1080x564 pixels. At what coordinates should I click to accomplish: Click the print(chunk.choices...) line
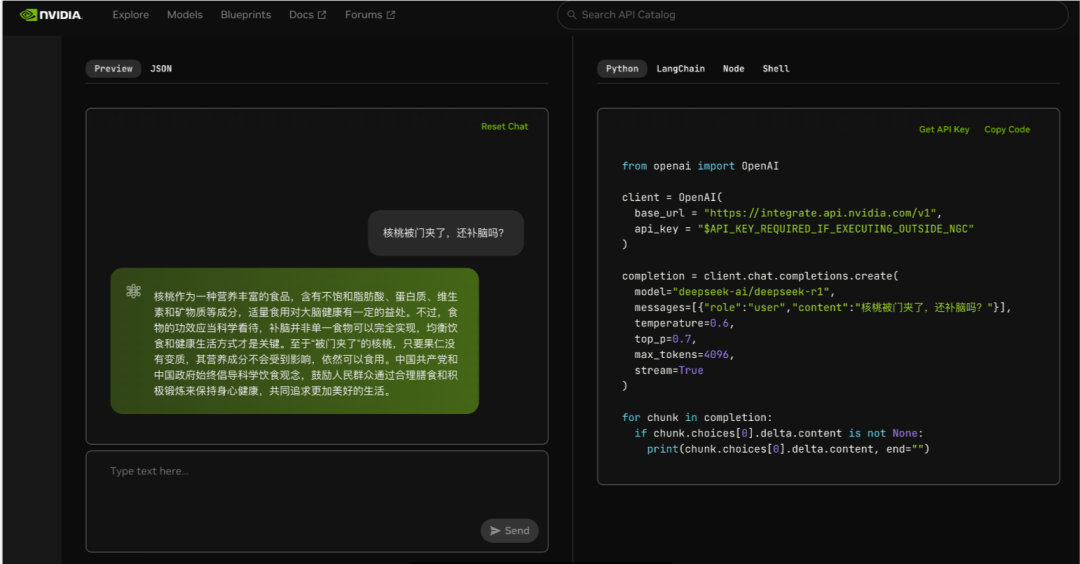tap(788, 449)
